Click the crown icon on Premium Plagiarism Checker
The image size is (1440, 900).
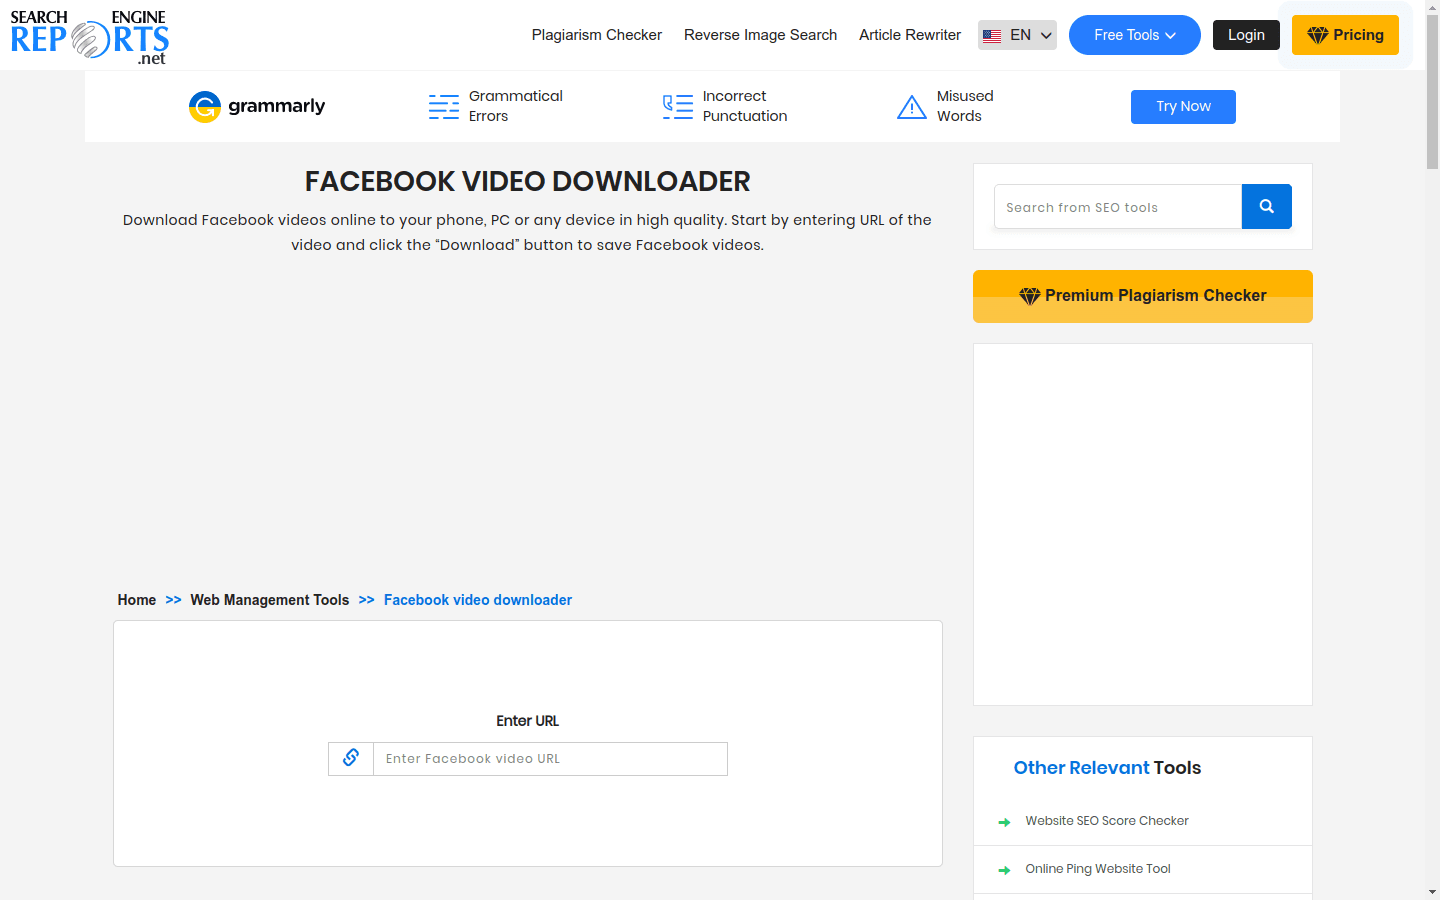tap(1029, 295)
